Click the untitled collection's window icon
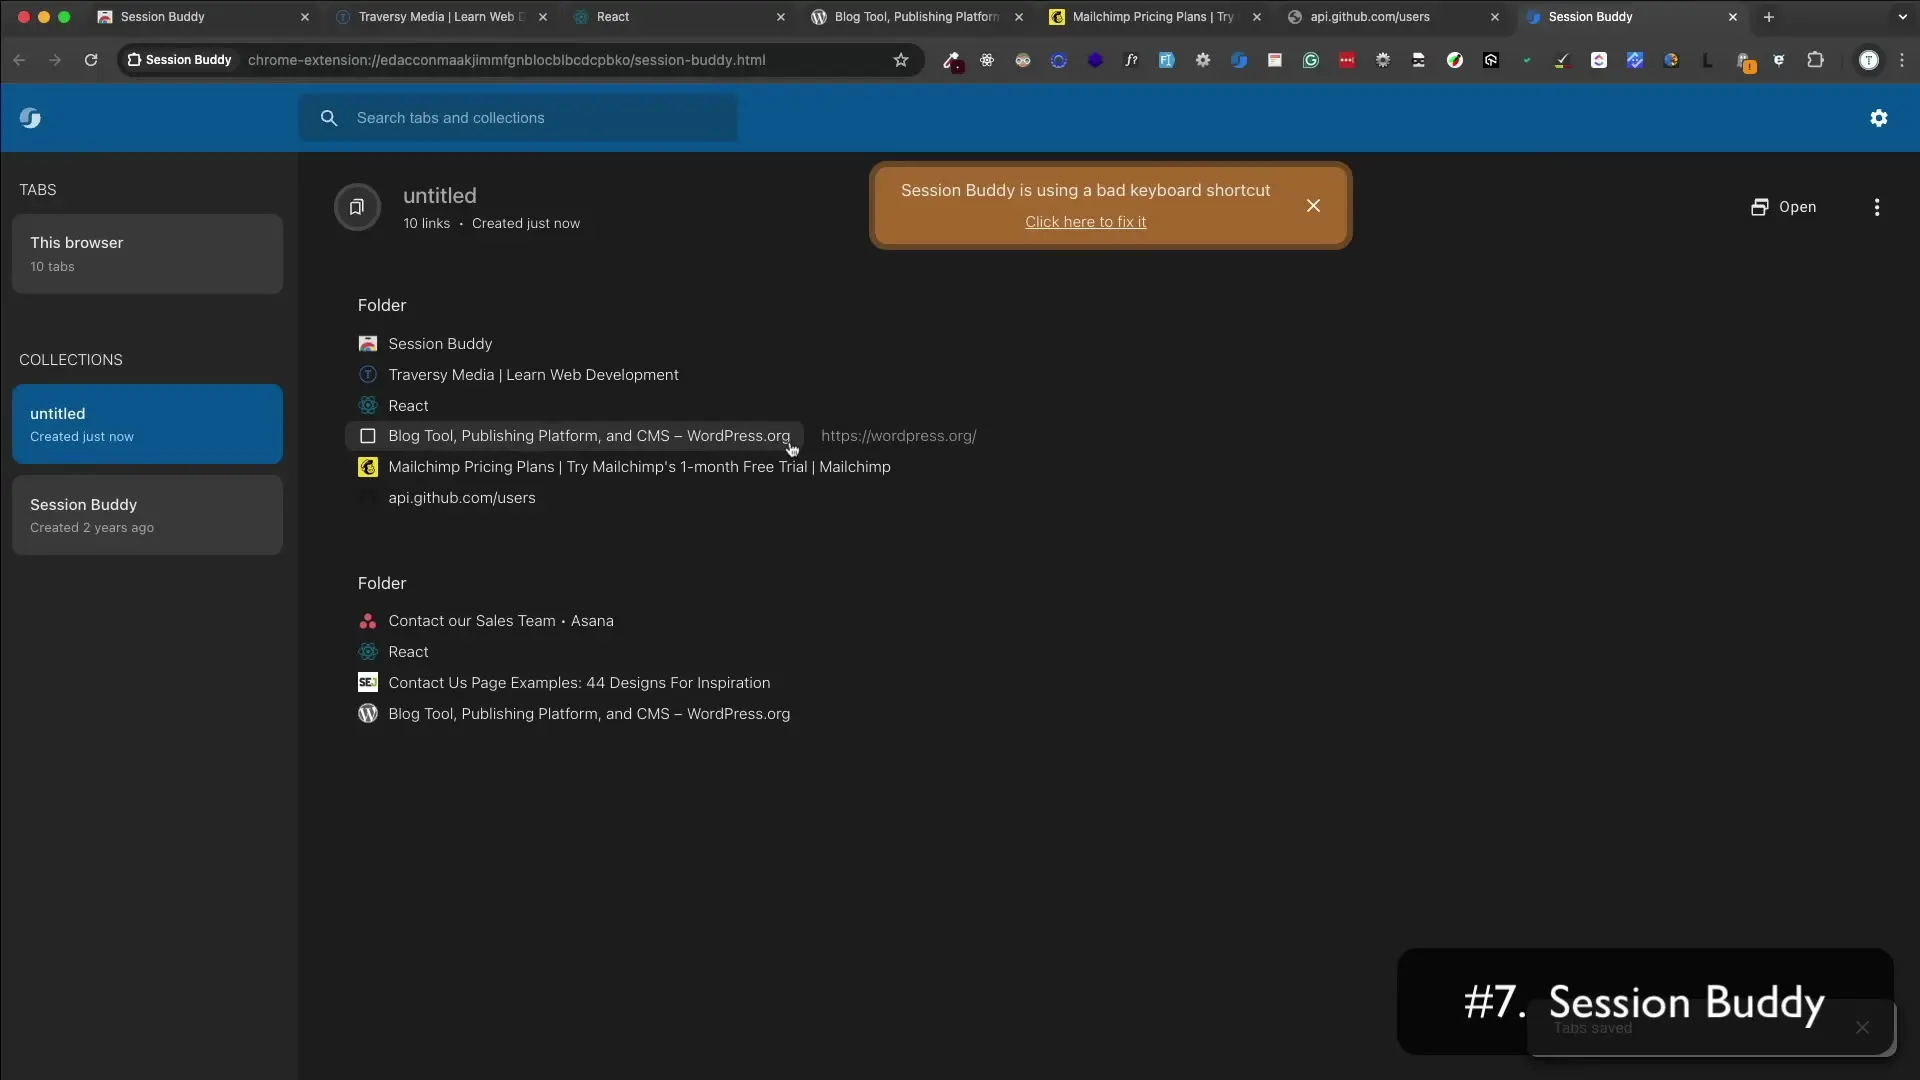This screenshot has width=1920, height=1080. [357, 207]
